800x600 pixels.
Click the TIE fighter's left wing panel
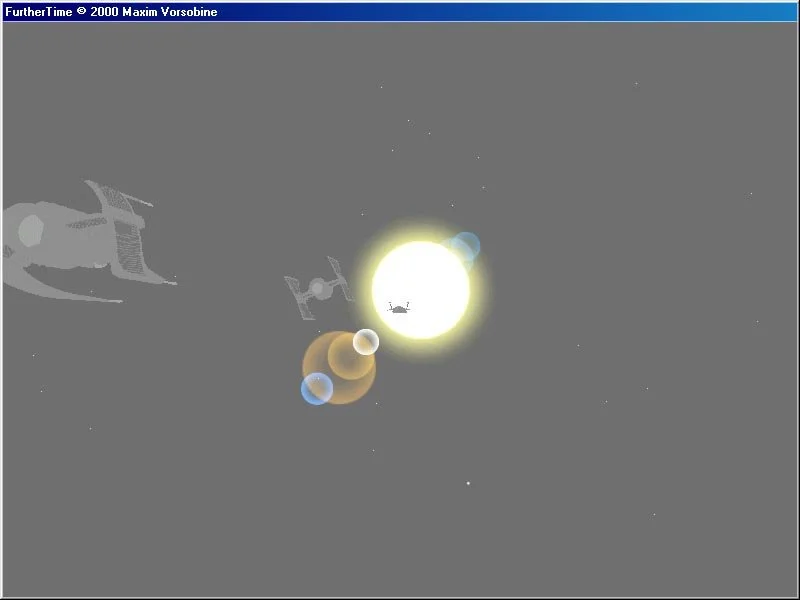tap(298, 297)
